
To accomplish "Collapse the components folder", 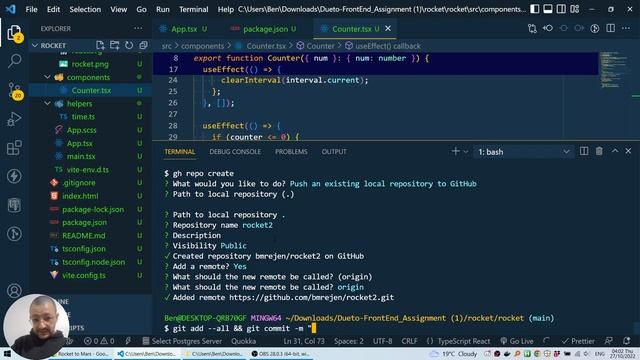I will click(47, 77).
